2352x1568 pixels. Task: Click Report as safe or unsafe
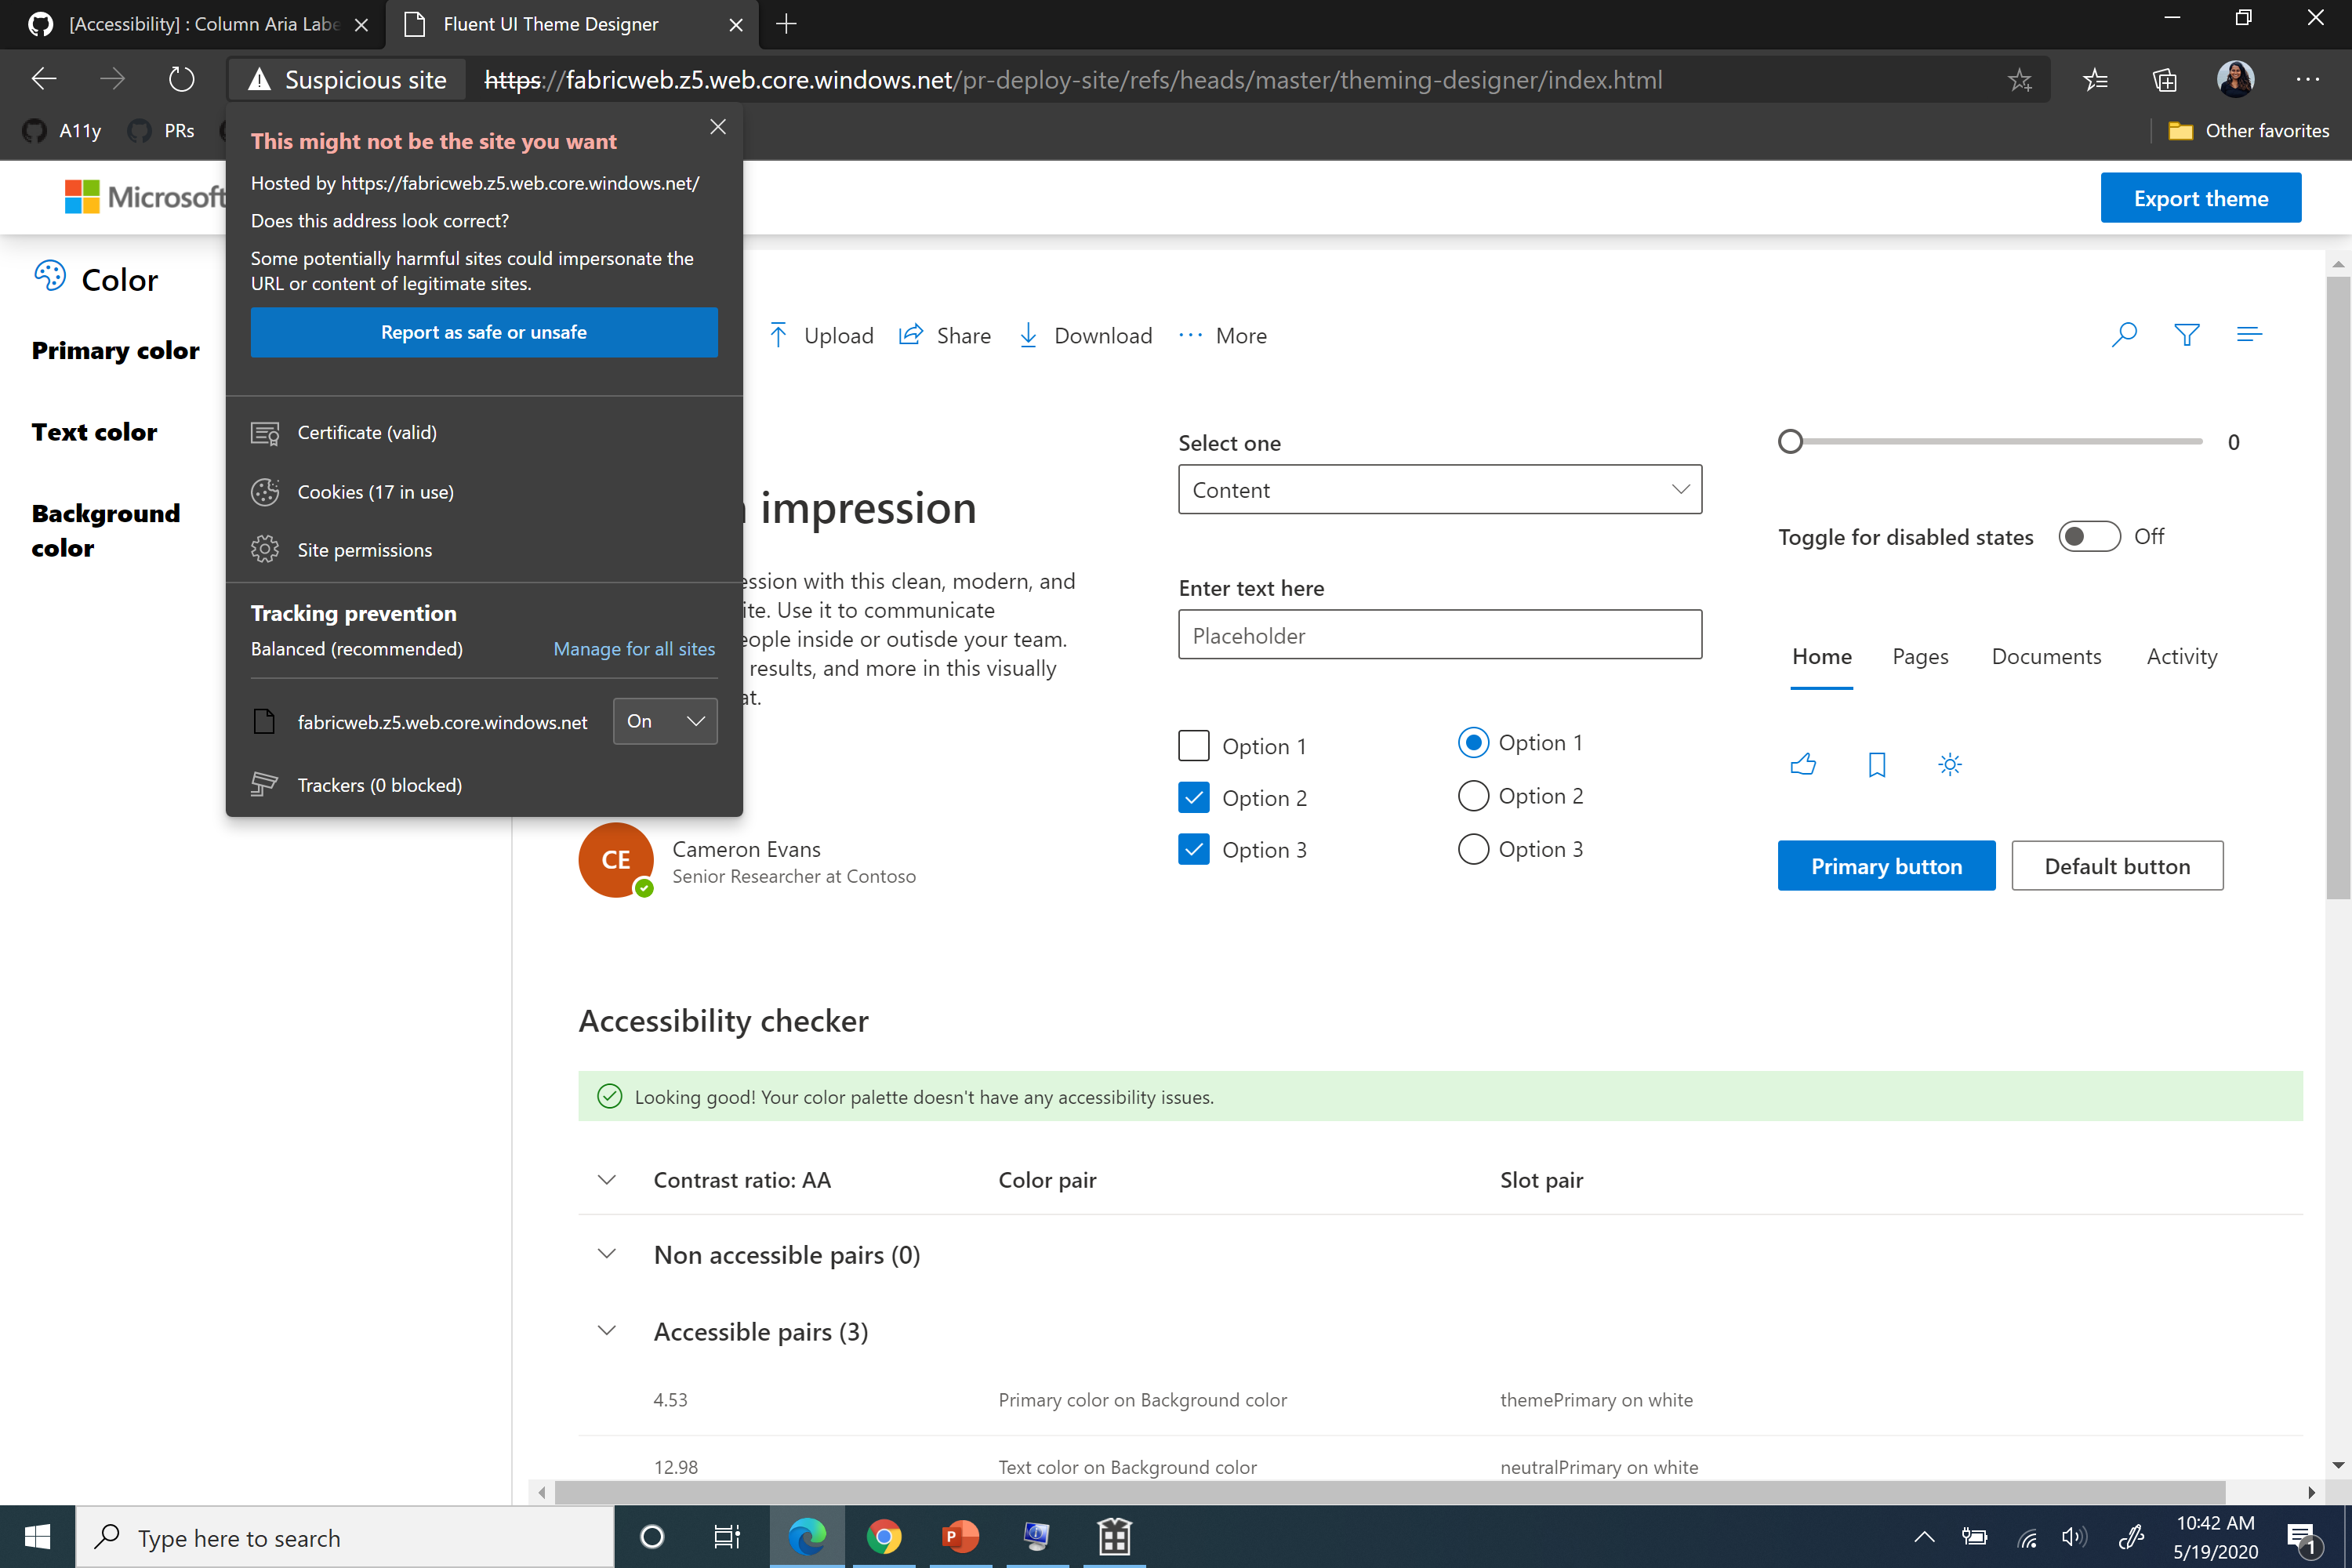click(x=484, y=332)
